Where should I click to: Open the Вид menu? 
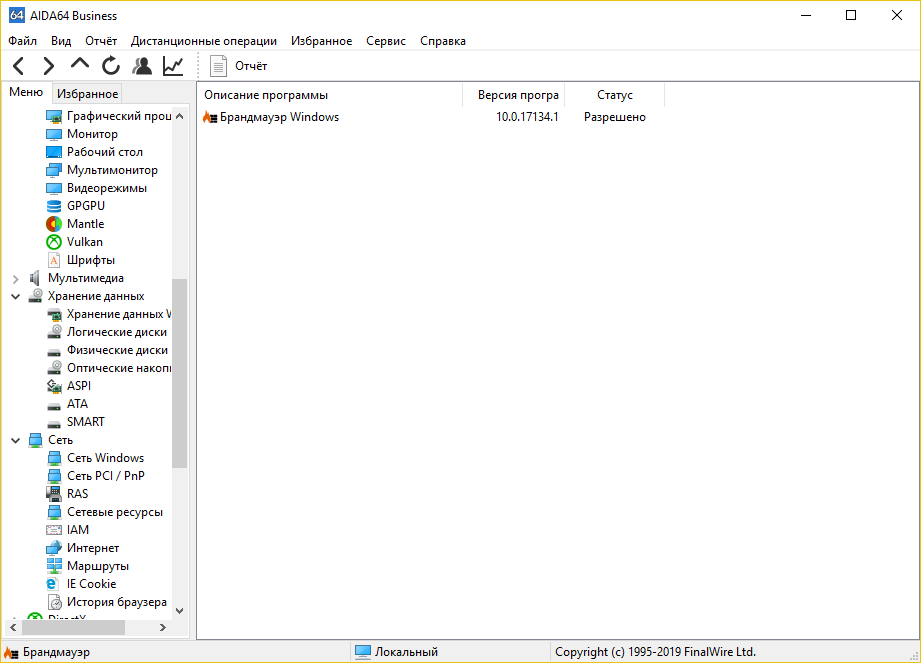[60, 41]
